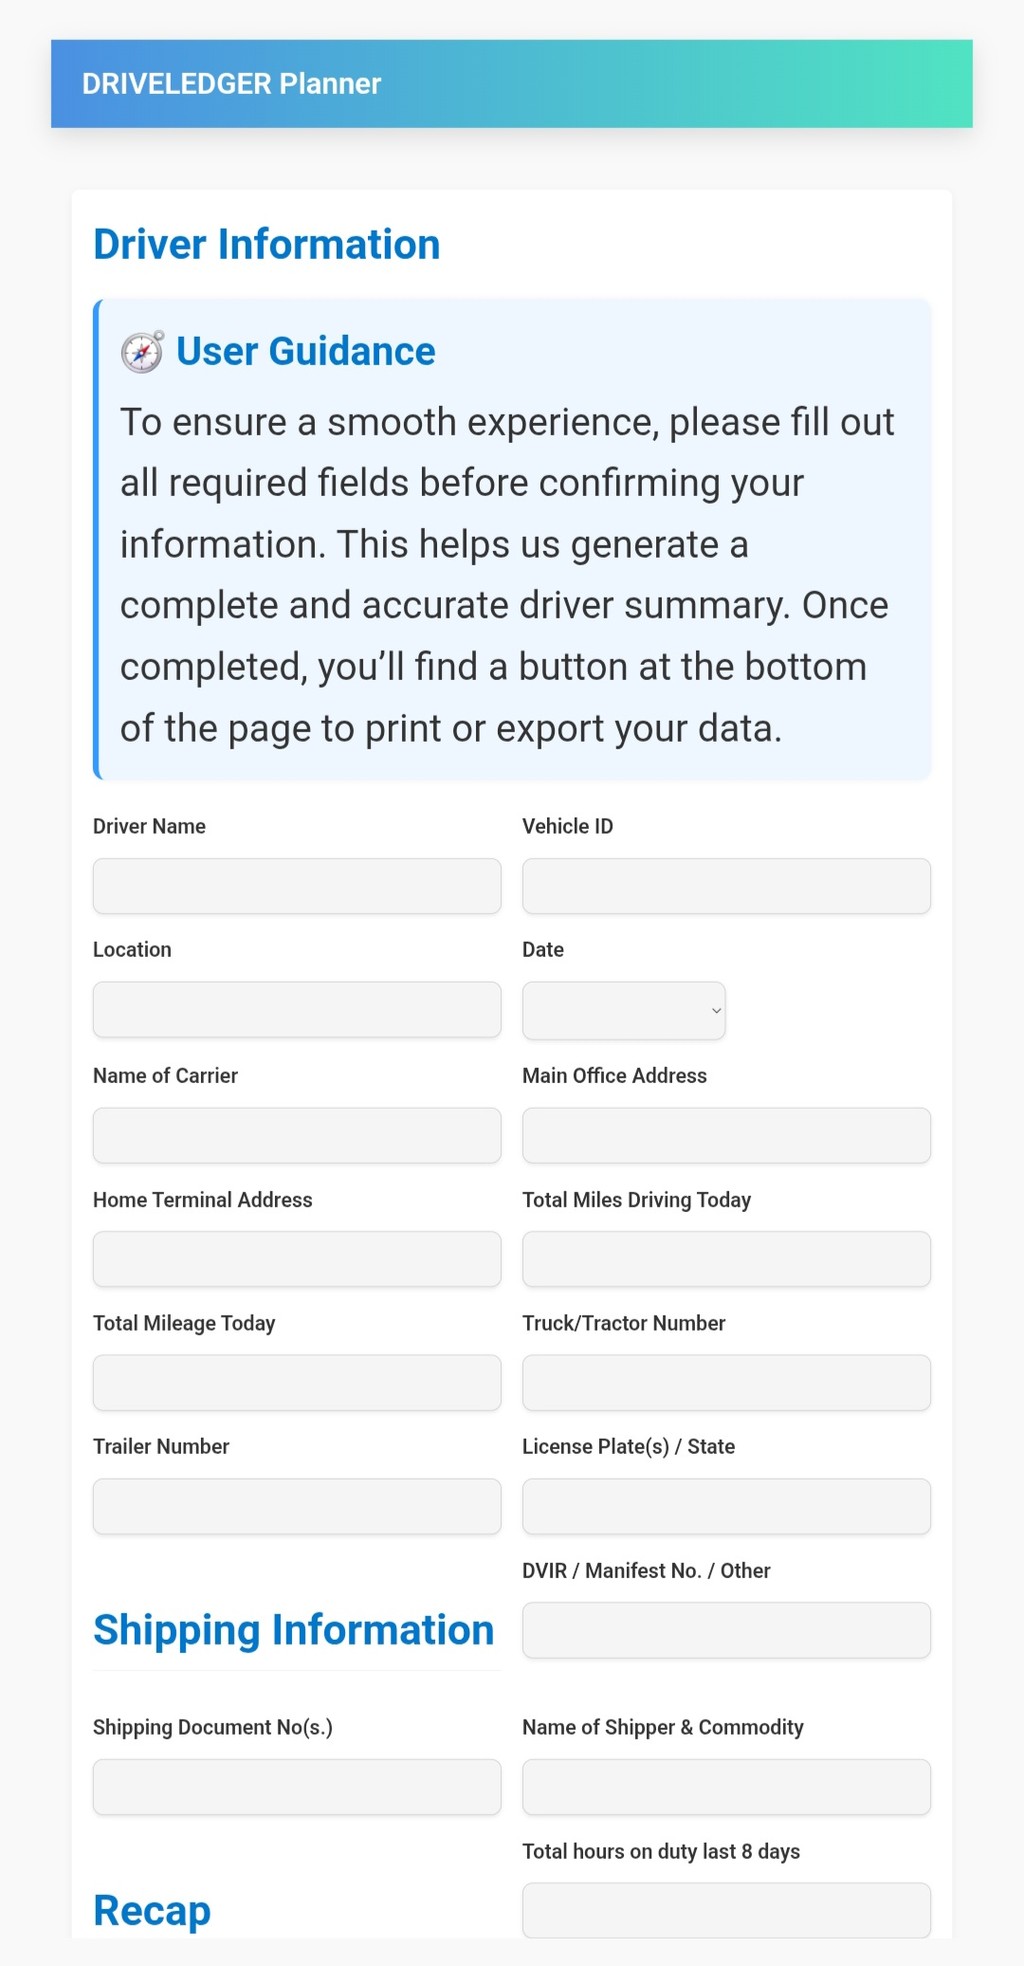The width and height of the screenshot is (1024, 1966).
Task: Click the DVIR / Manifest No. field
Action: point(726,1630)
